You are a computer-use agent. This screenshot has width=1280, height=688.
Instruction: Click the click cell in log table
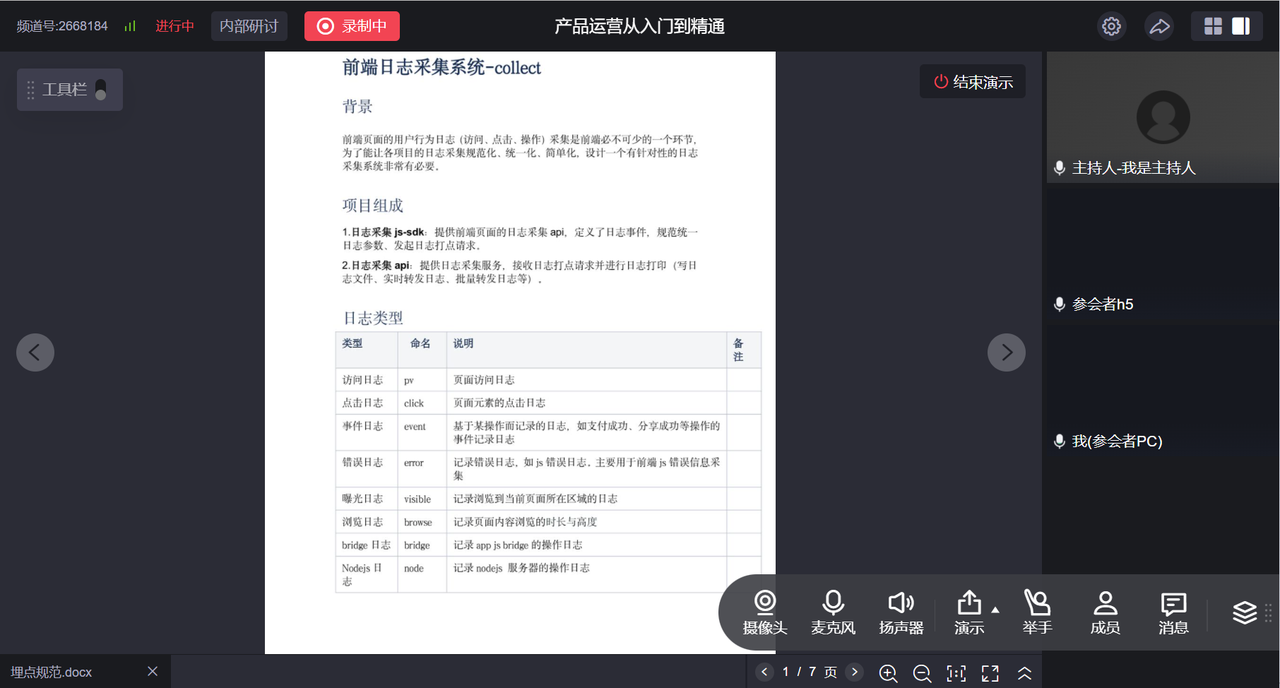coord(422,403)
